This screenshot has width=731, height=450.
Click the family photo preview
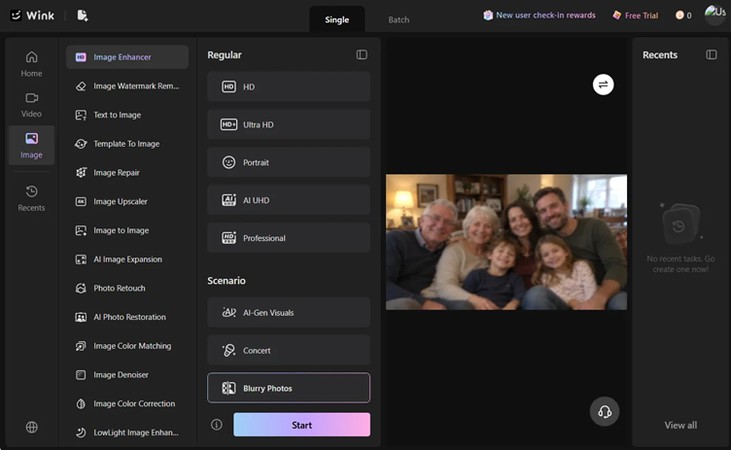(x=506, y=242)
